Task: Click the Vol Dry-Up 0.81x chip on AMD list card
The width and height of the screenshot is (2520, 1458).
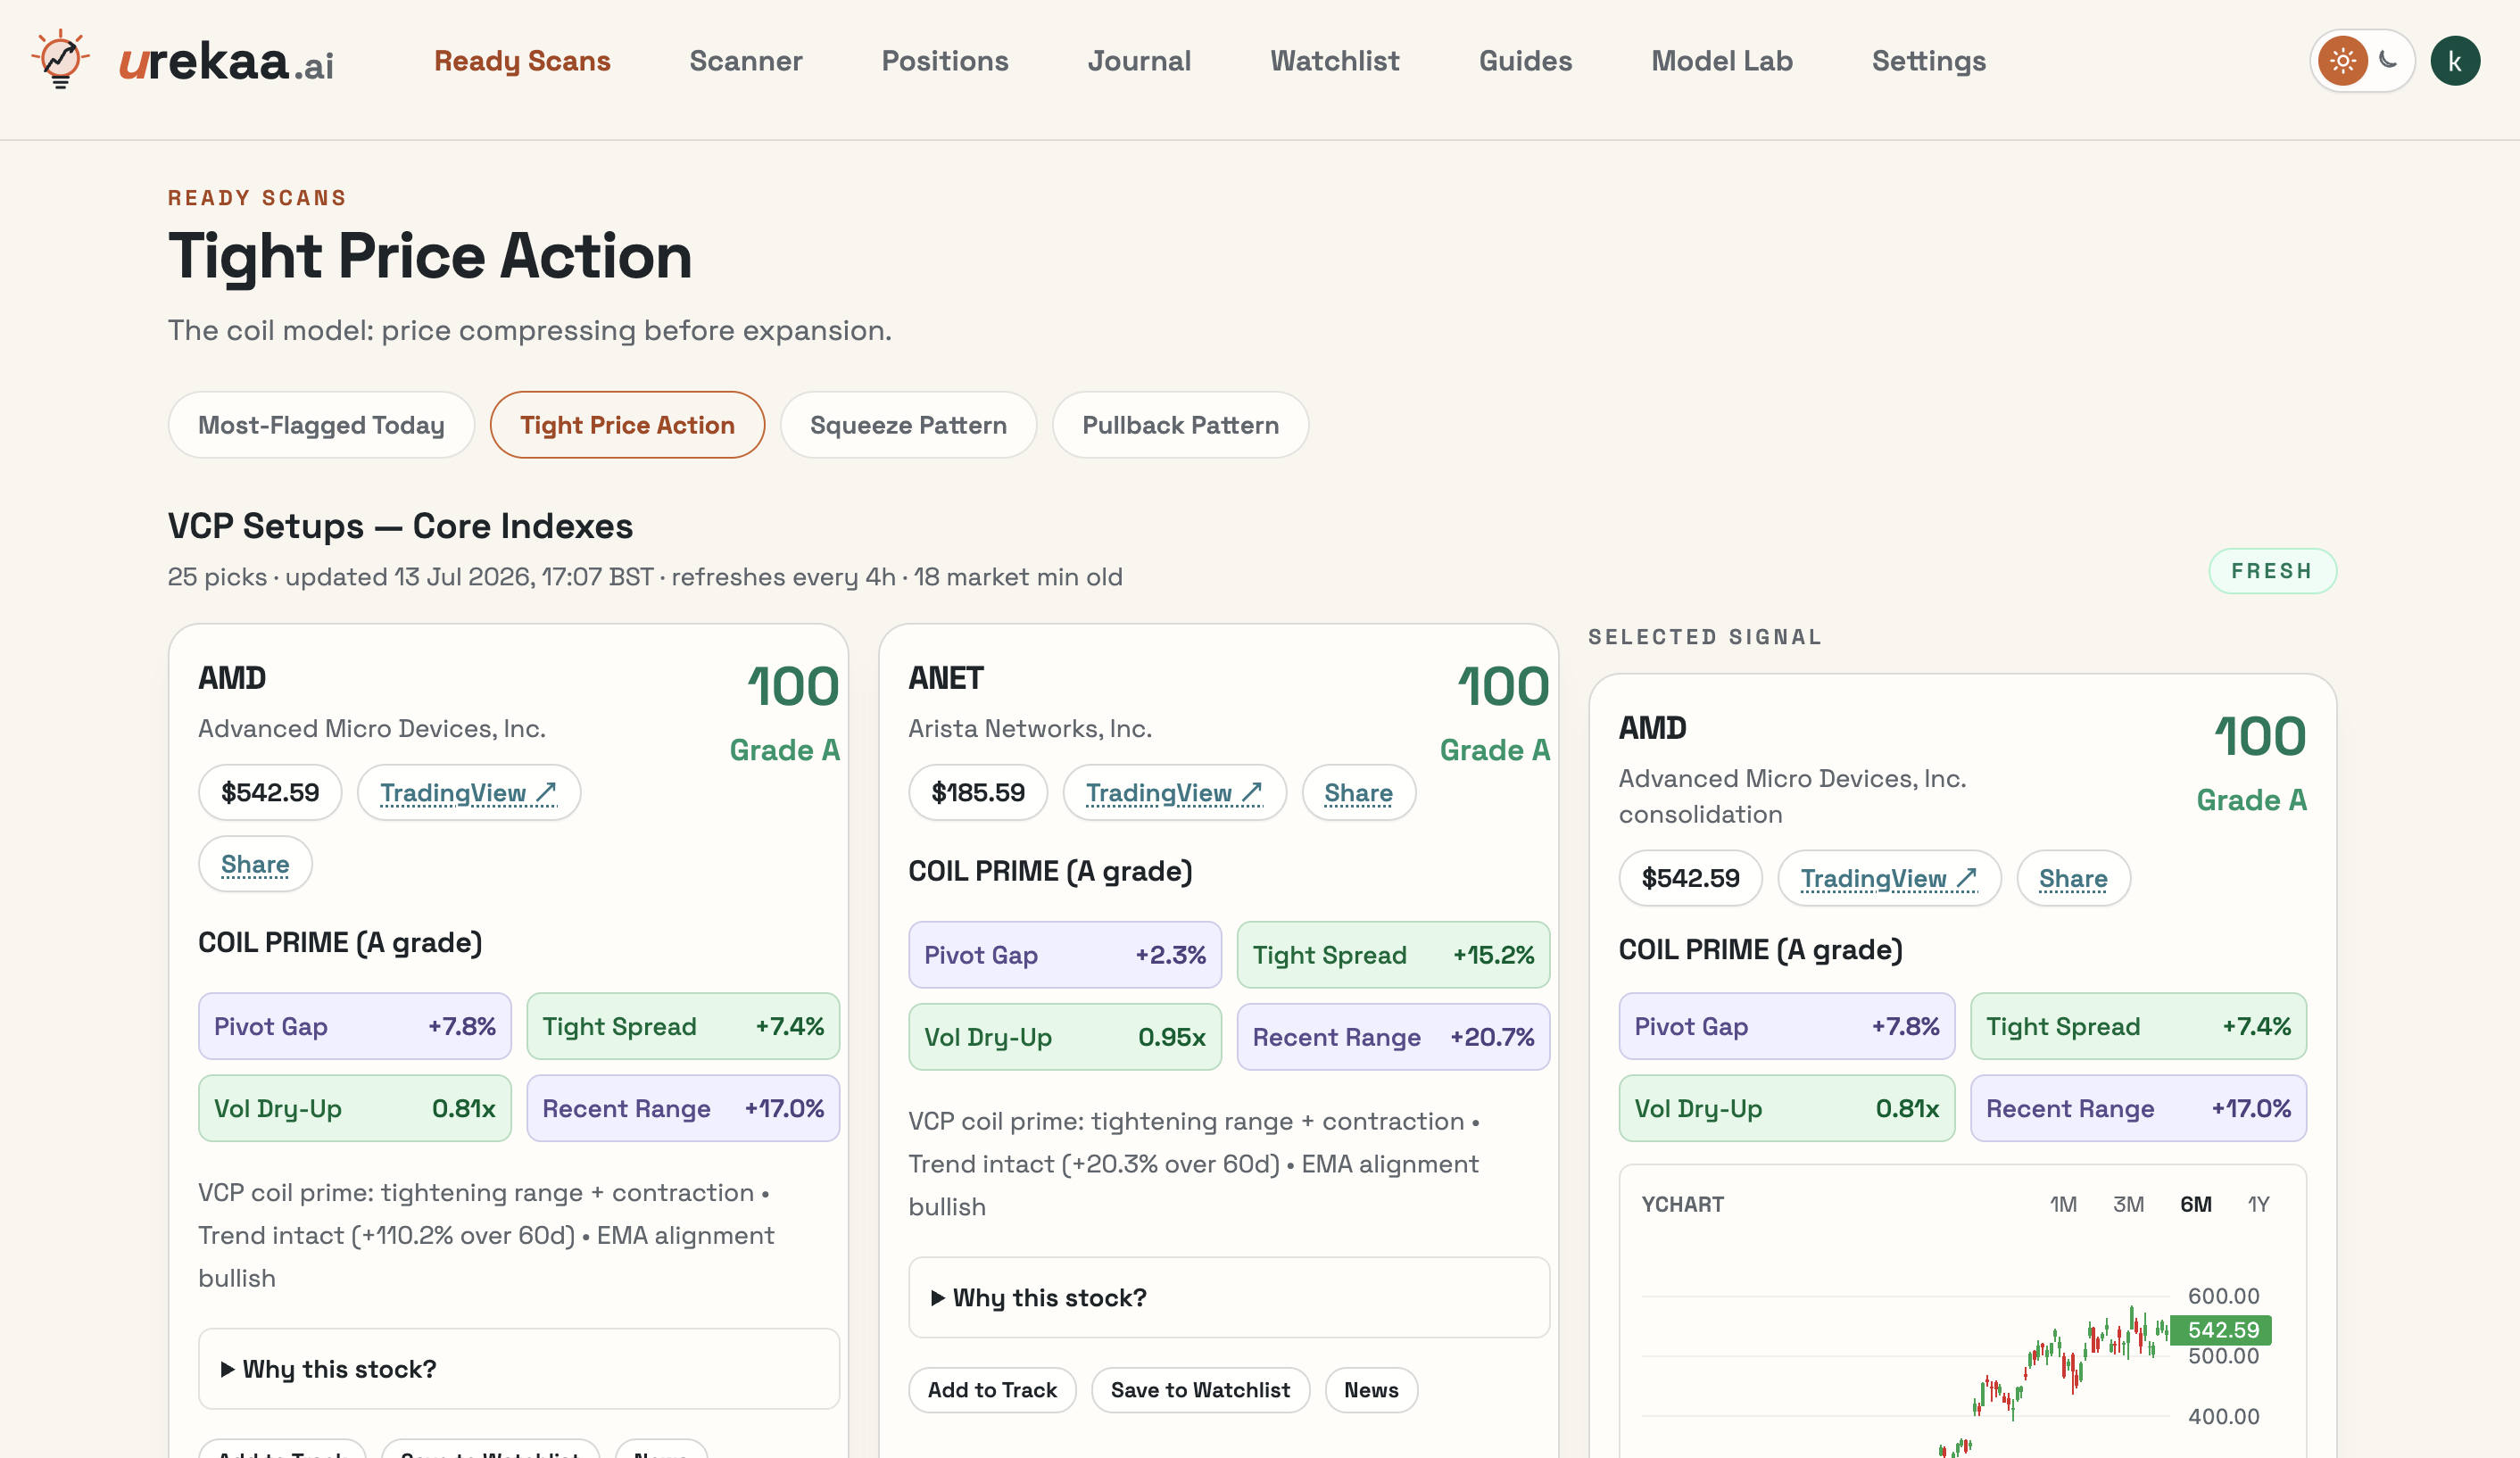Action: (x=355, y=1108)
